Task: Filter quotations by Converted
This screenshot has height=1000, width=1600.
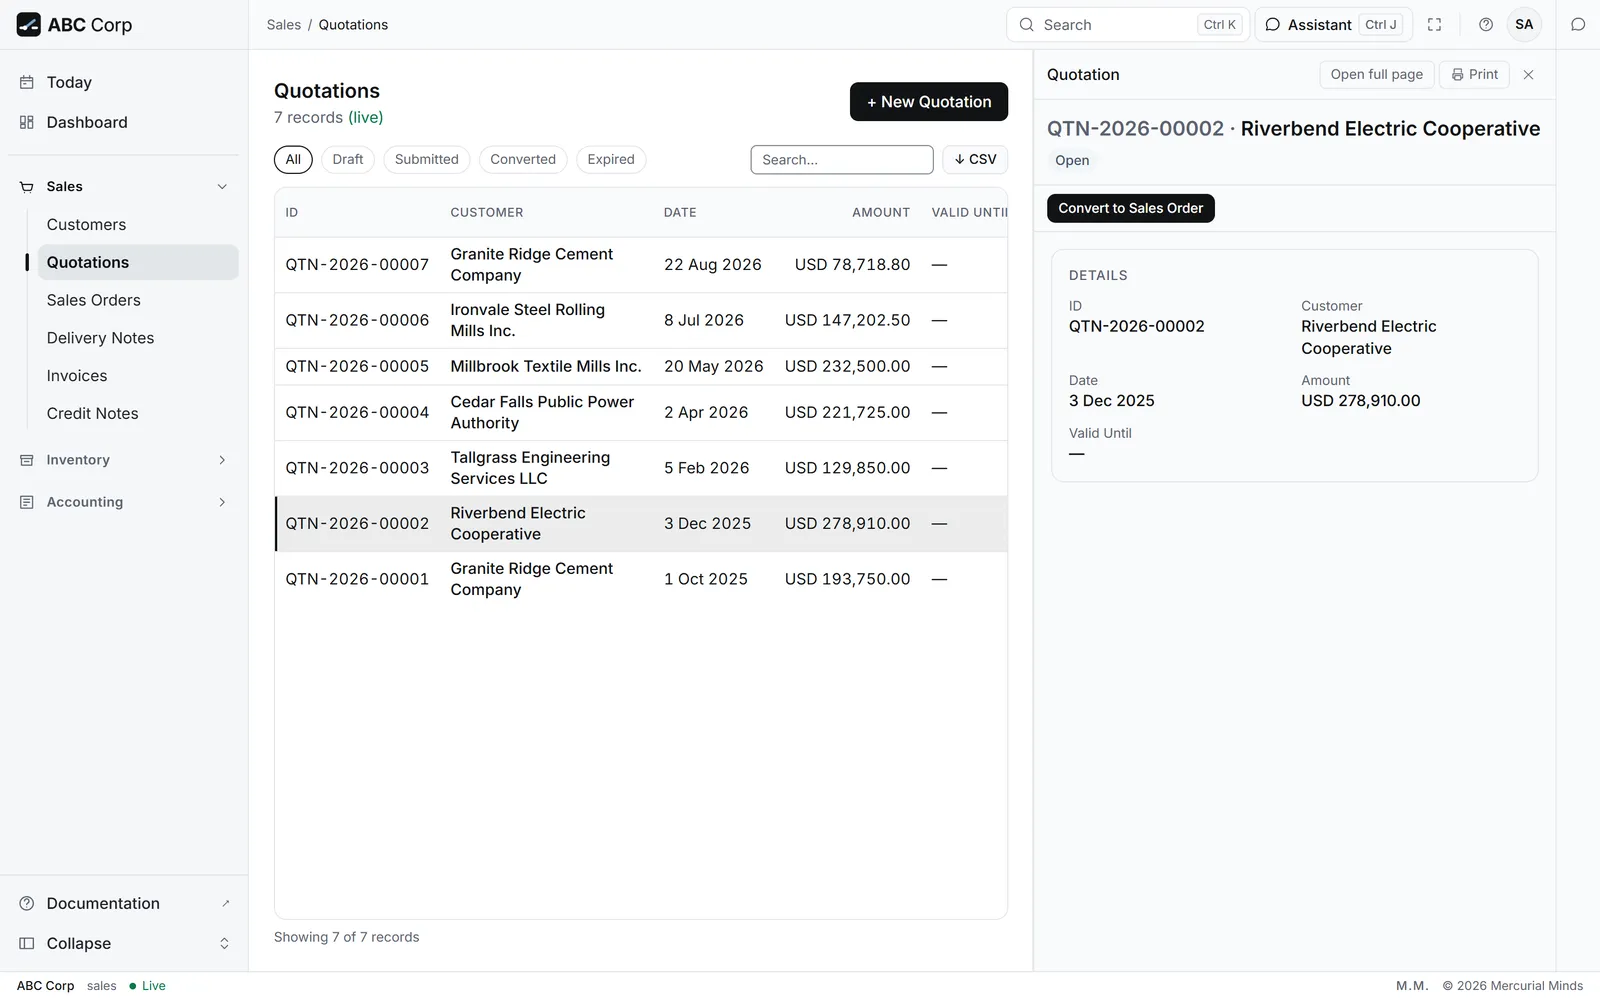Action: pos(523,160)
